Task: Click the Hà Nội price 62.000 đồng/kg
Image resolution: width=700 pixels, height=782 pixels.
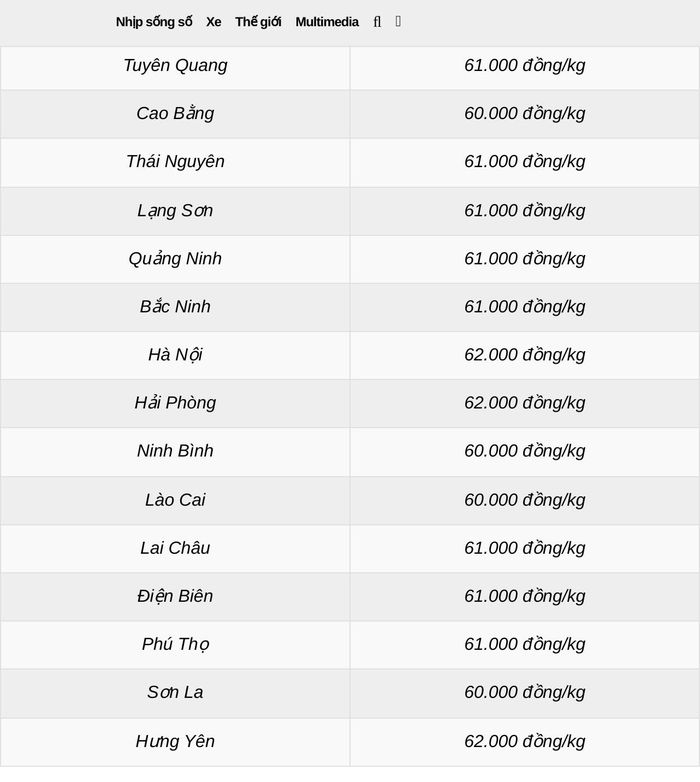Action: pos(525,355)
